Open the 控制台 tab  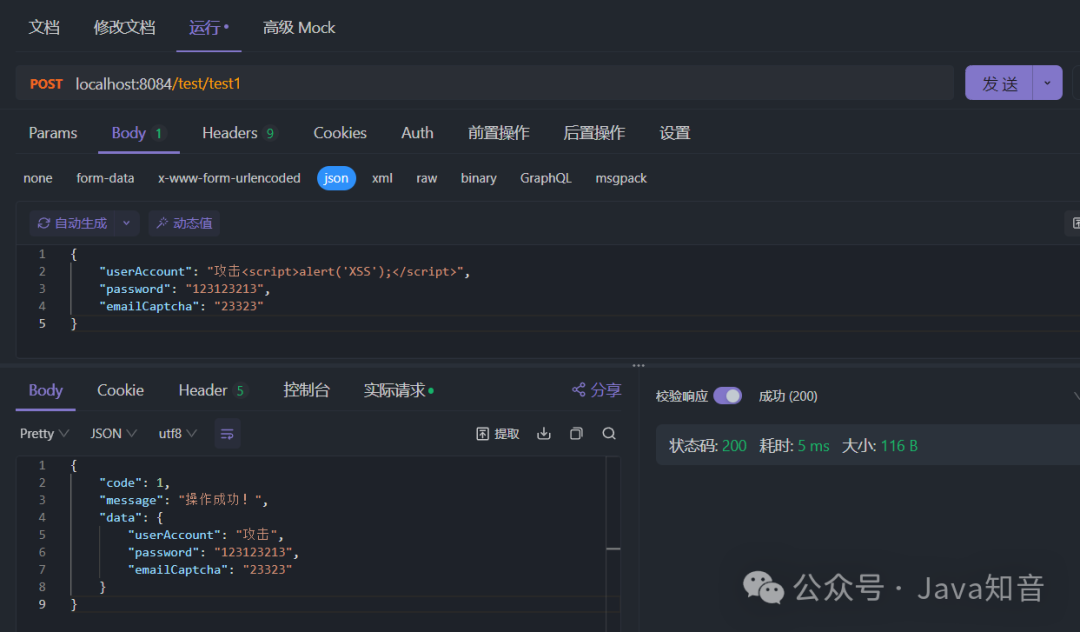pyautogui.click(x=307, y=390)
